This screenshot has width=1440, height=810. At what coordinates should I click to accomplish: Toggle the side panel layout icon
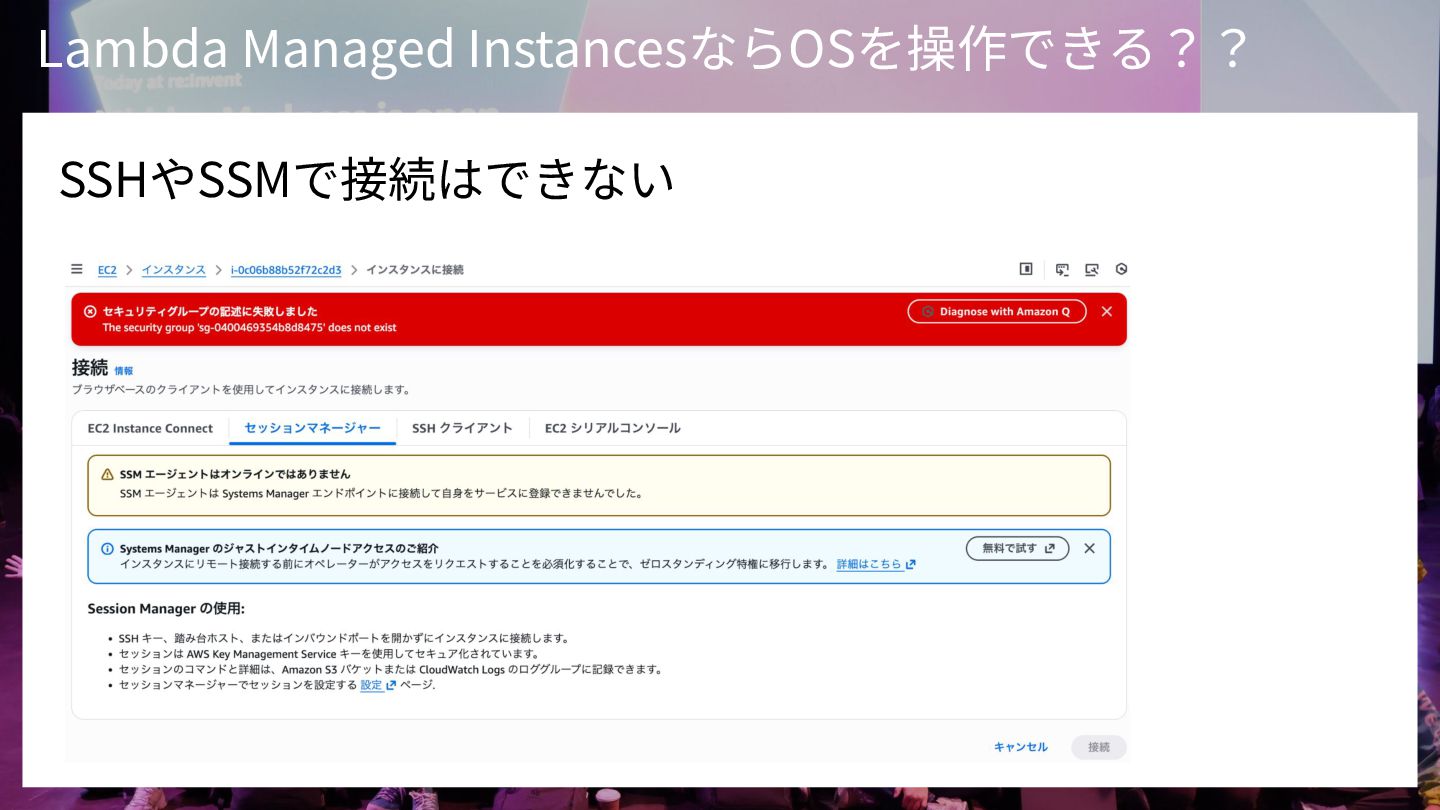pyautogui.click(x=1026, y=269)
